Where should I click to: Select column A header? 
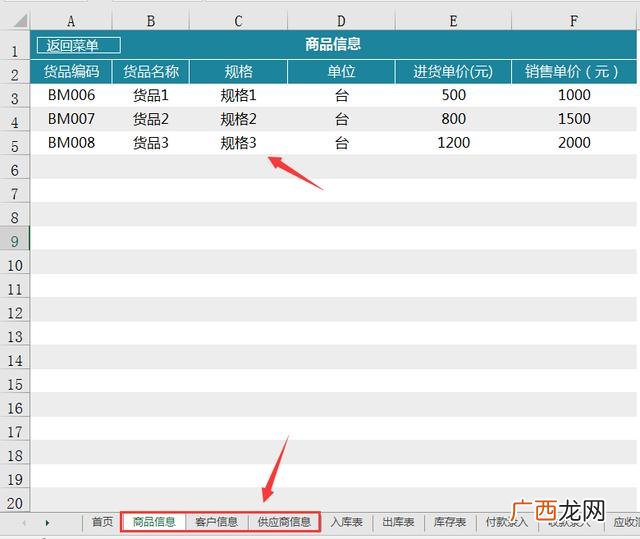[x=71, y=21]
